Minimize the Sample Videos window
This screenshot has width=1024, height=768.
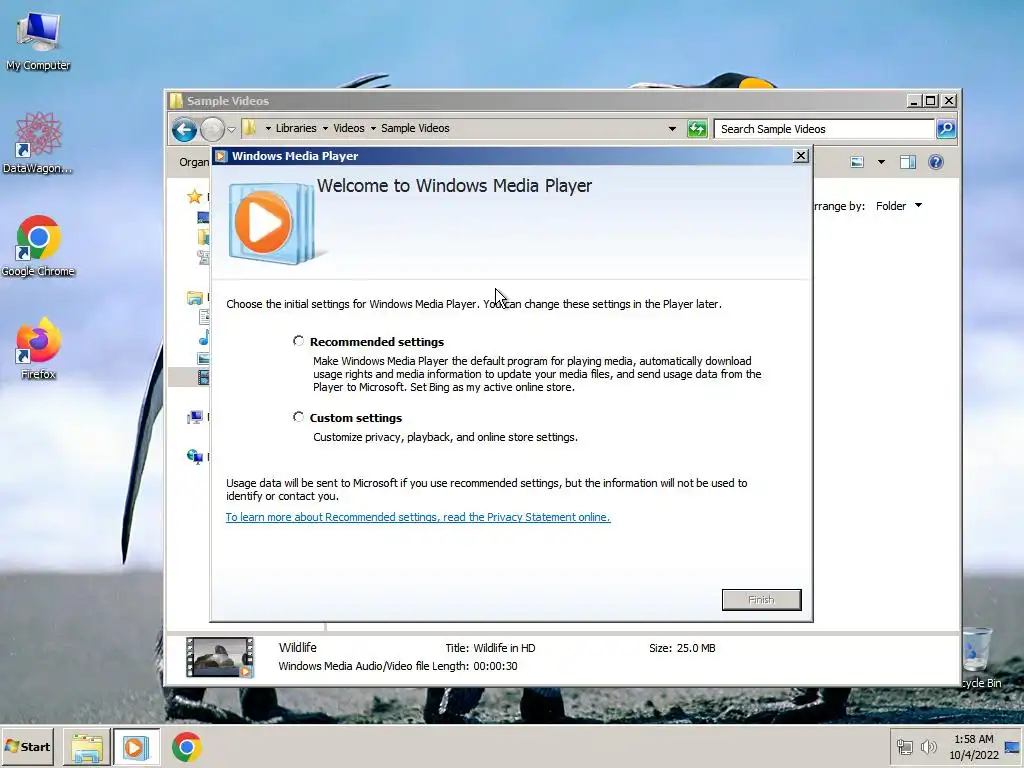914,101
